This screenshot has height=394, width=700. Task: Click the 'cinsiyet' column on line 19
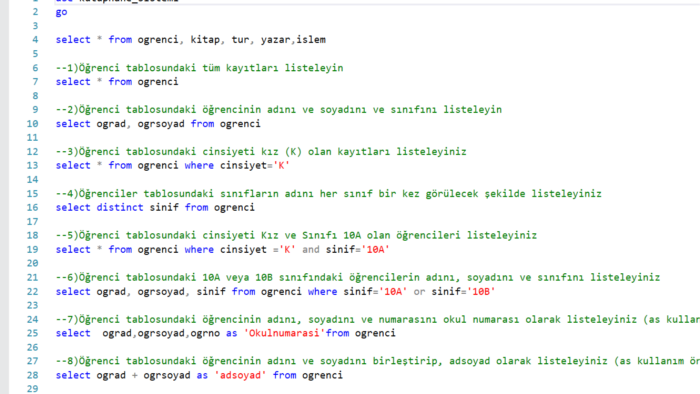pyautogui.click(x=243, y=249)
